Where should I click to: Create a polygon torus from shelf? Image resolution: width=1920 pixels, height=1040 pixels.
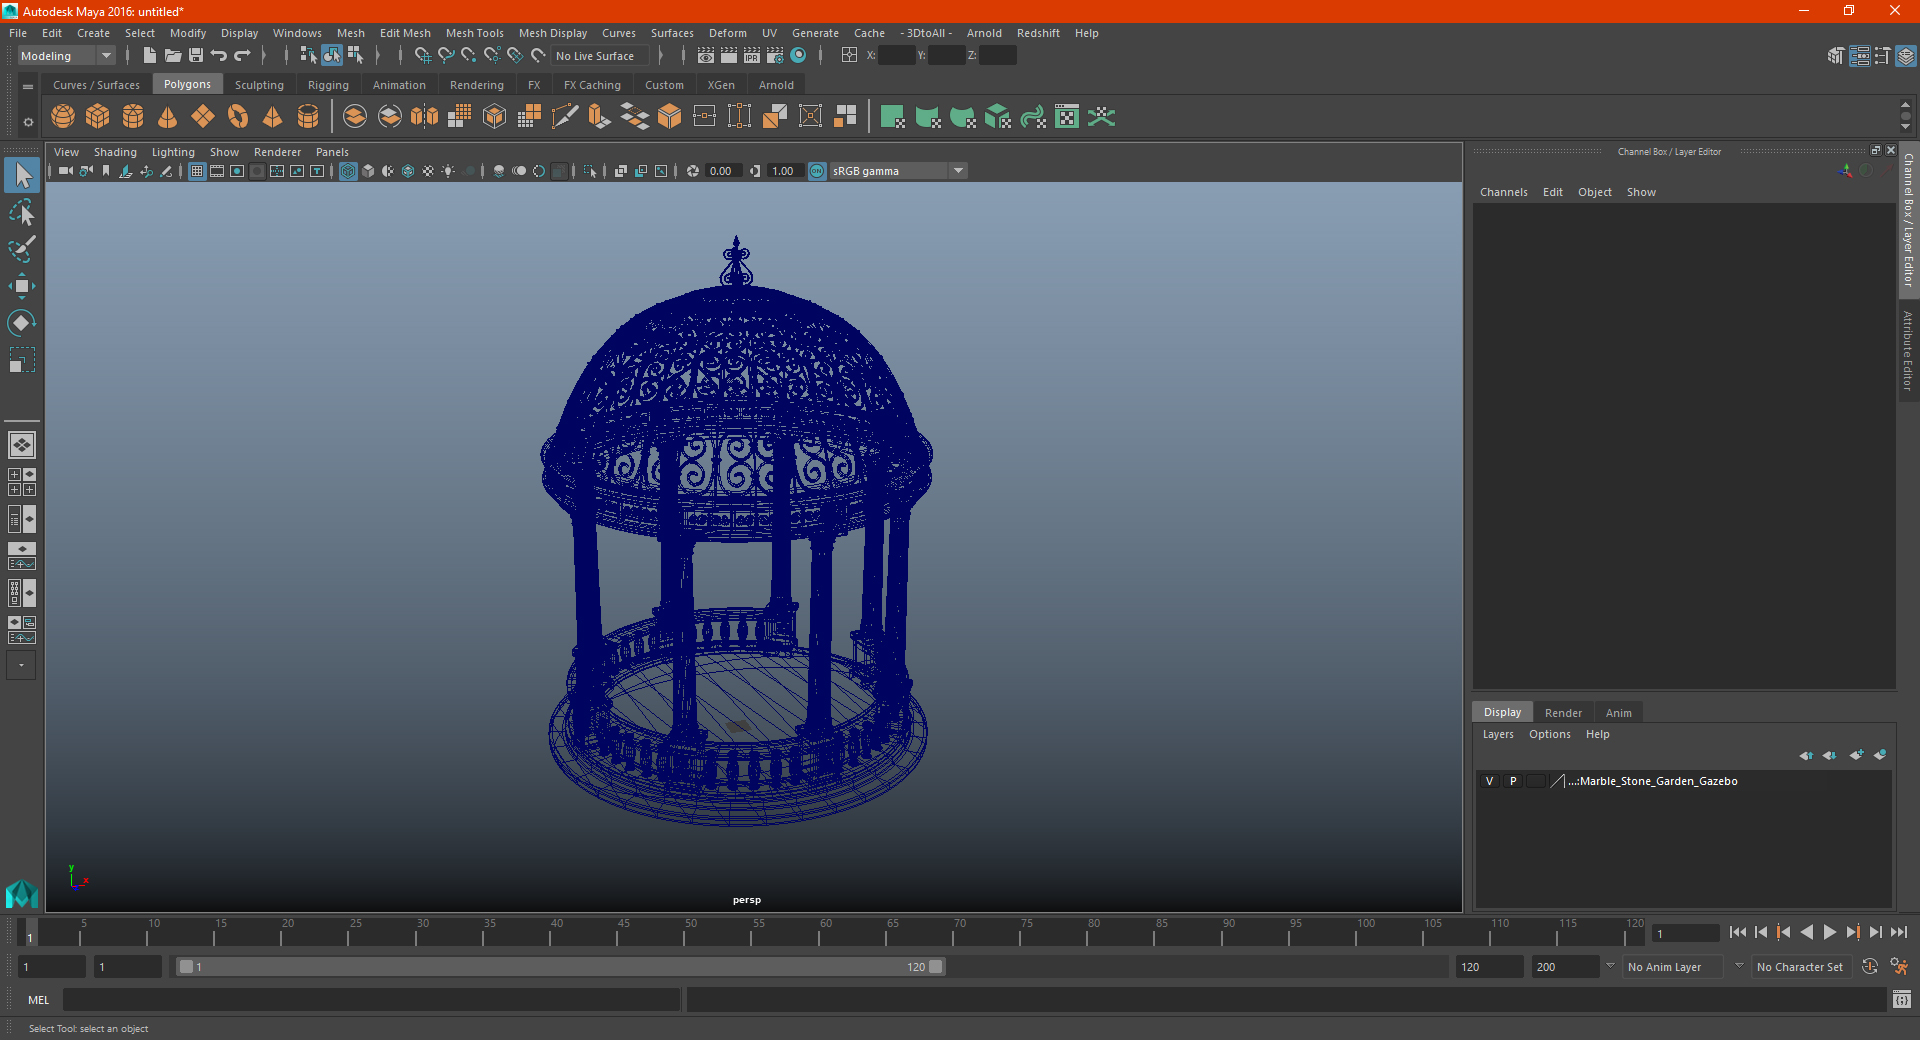click(x=238, y=117)
